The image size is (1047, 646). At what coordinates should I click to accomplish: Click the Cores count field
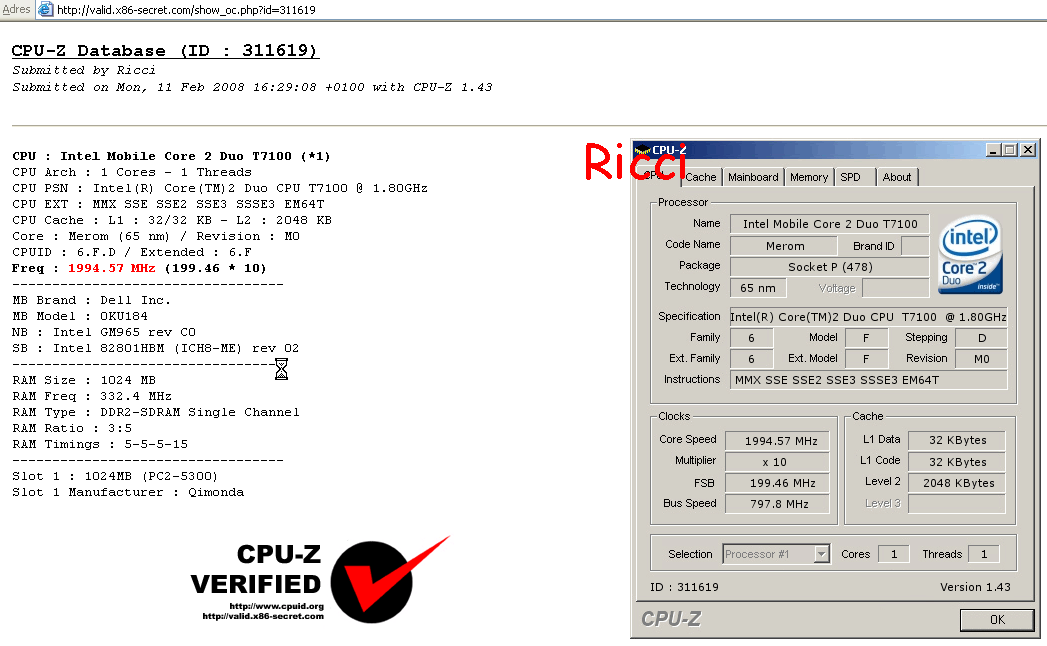pyautogui.click(x=893, y=554)
